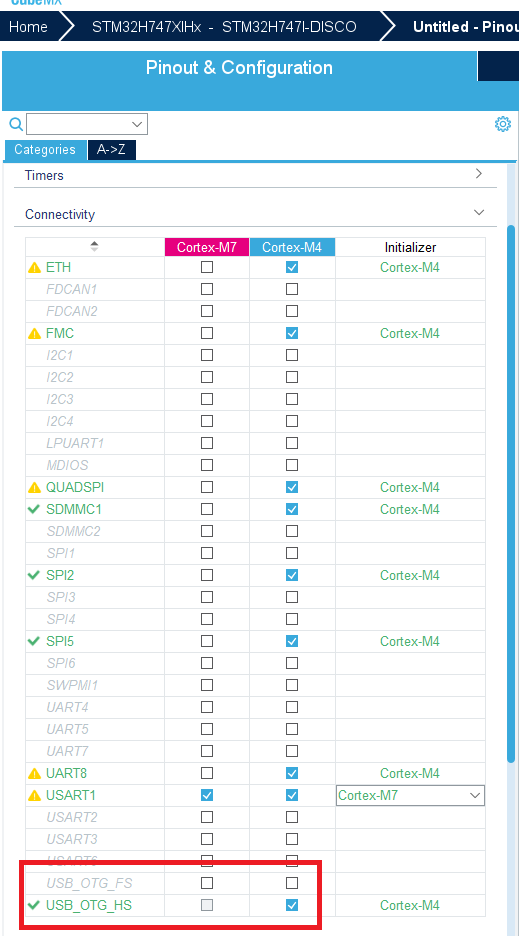The height and width of the screenshot is (936, 519).
Task: Click the SDMMC1 green checkmark icon
Action: (34, 510)
